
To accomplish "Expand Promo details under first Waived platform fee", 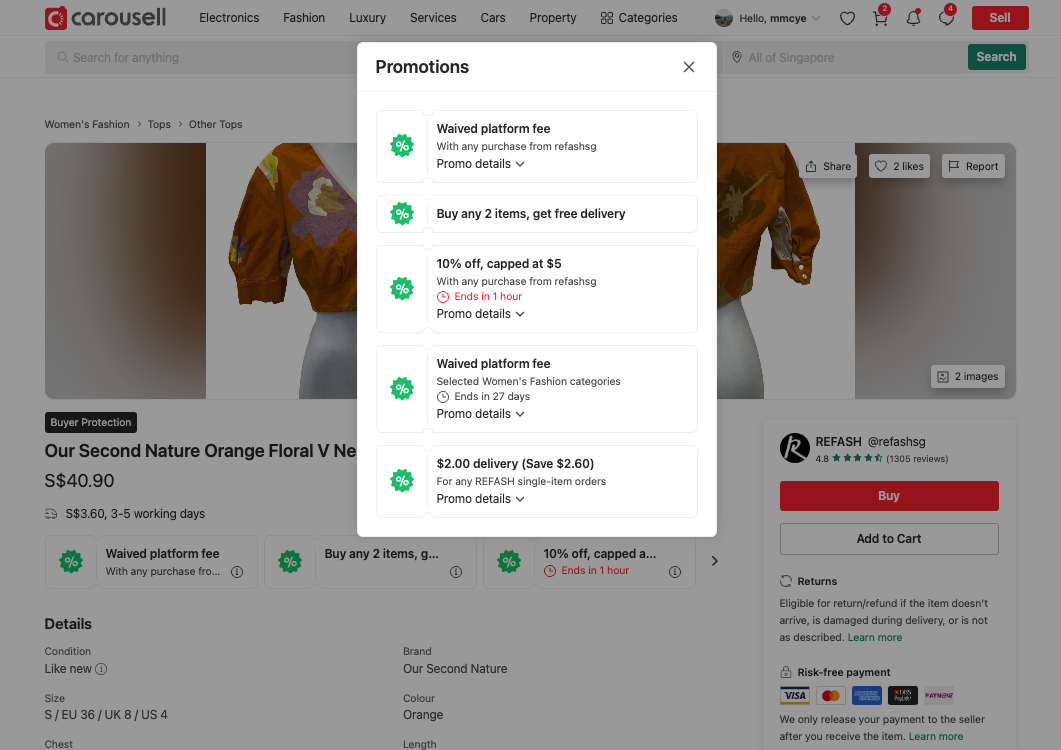I will (480, 164).
